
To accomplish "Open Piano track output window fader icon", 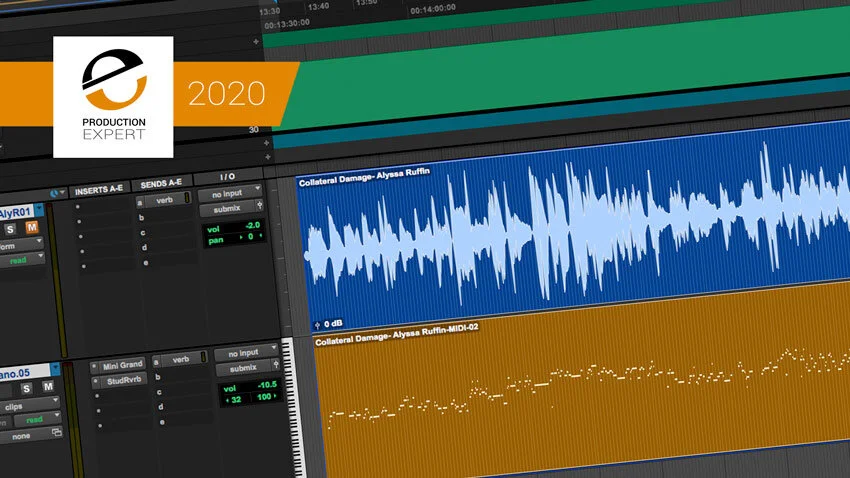I will point(275,365).
